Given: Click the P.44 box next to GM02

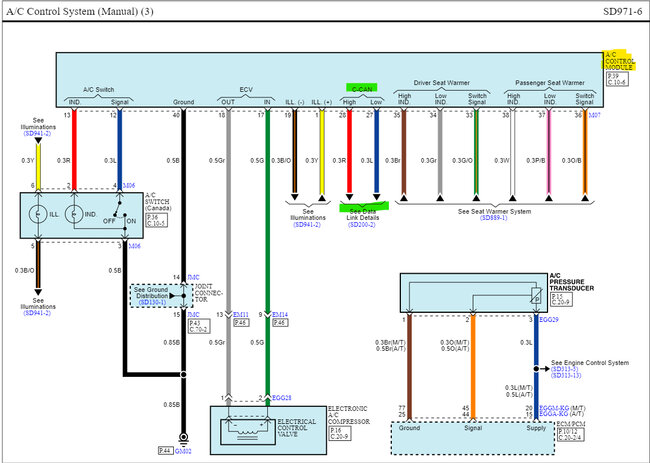Looking at the screenshot, I should (x=166, y=451).
